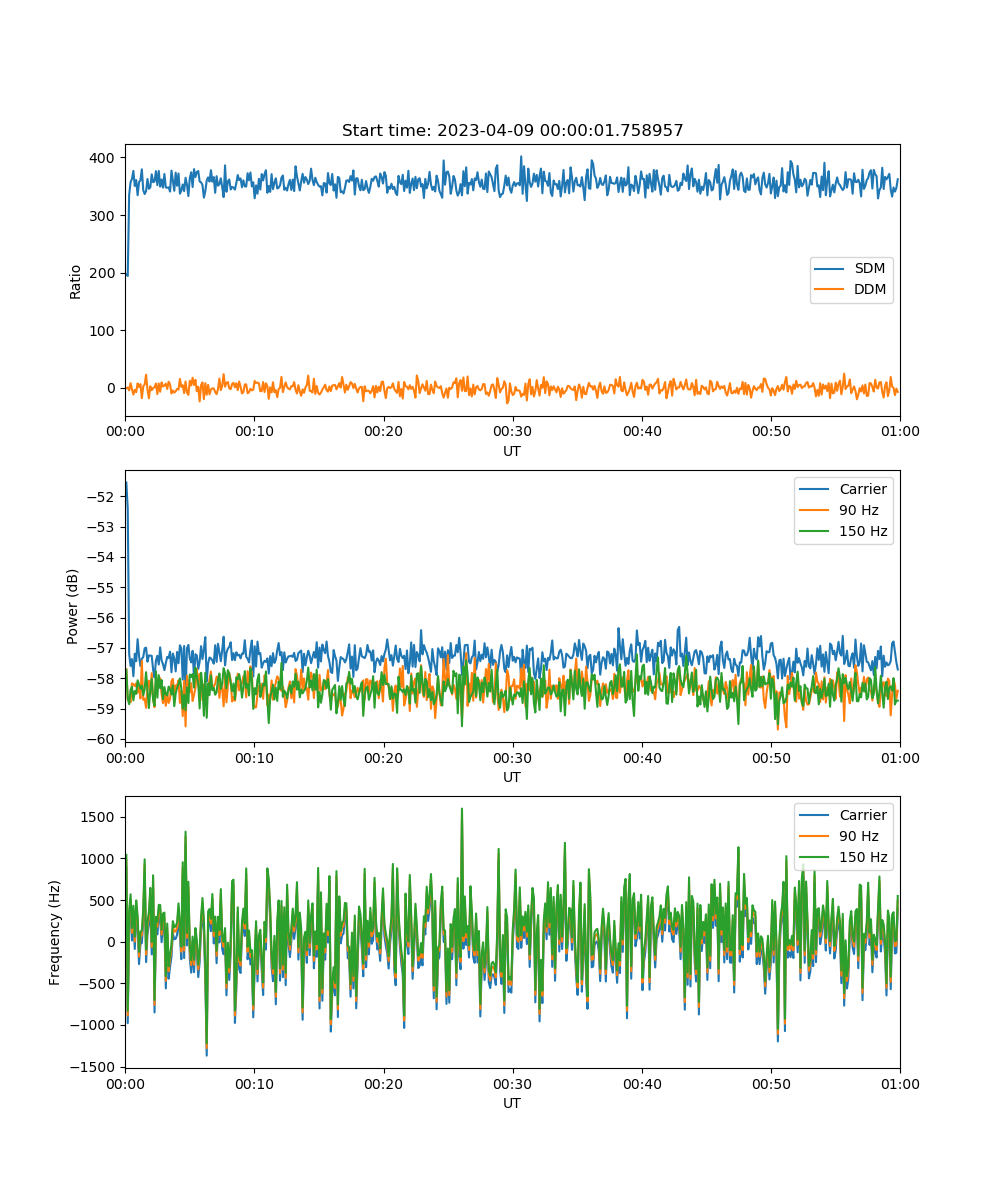Click the 'Ratio' y-axis label
Viewport: 1000px width, 1200px height.
(x=76, y=281)
